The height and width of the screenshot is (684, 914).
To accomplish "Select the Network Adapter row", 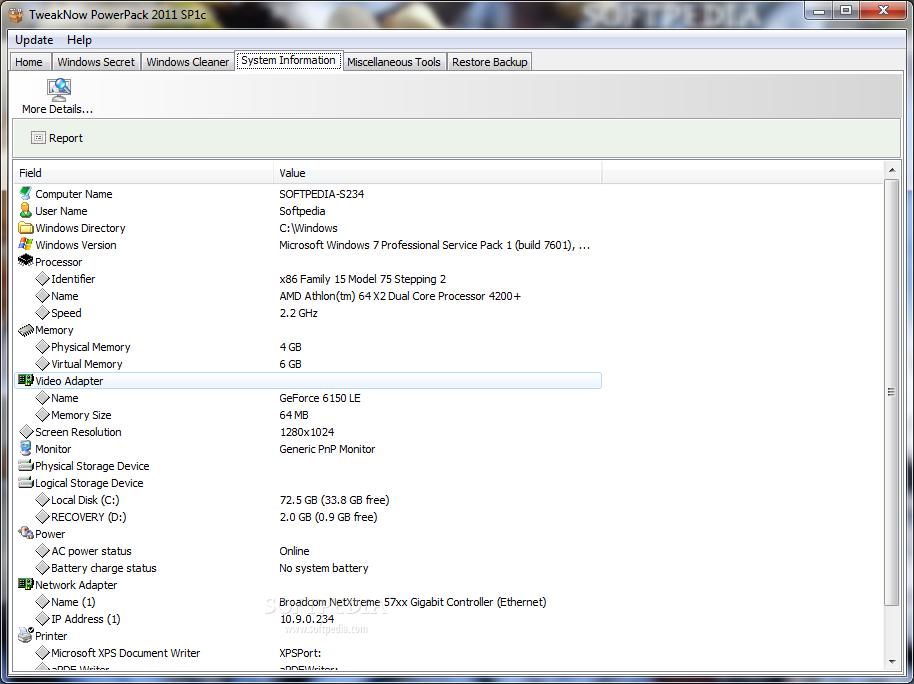I will tap(308, 585).
